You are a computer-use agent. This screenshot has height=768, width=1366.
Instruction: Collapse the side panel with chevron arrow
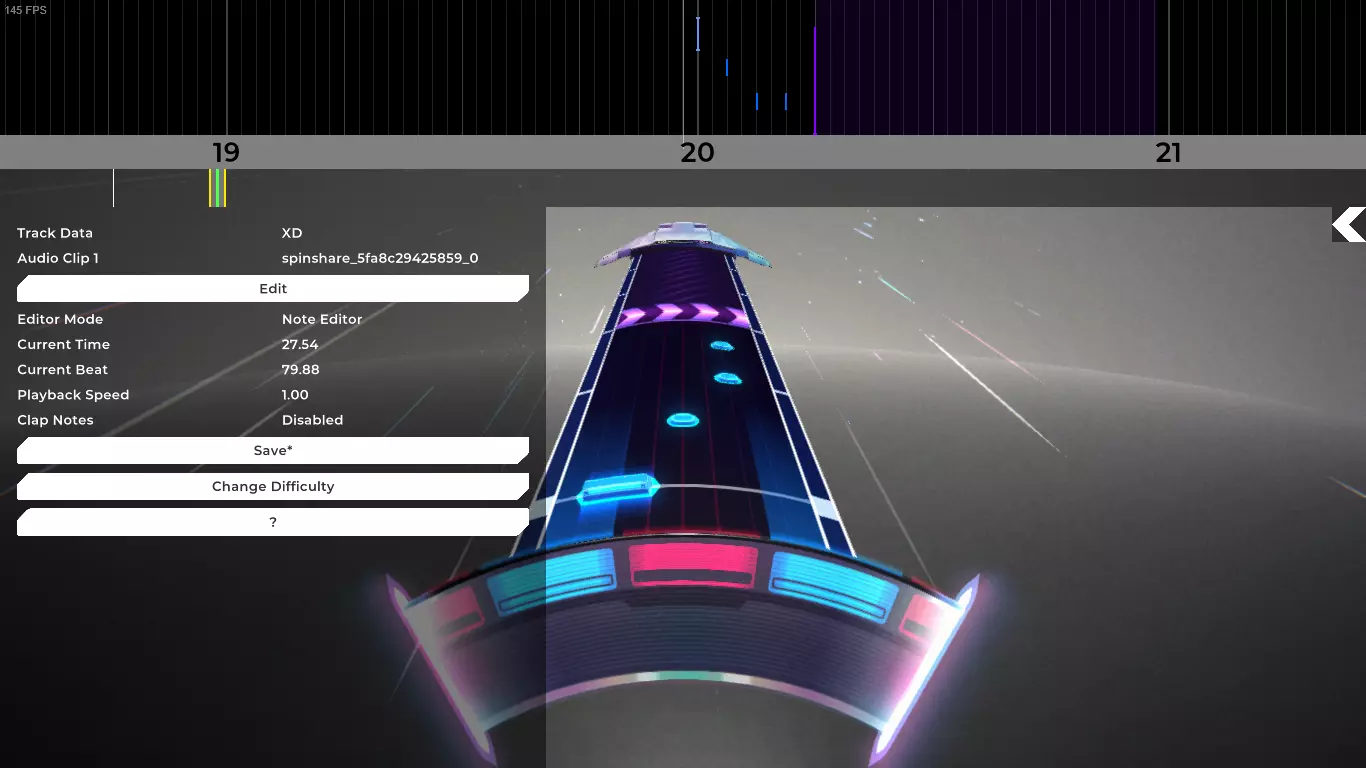coord(1349,225)
